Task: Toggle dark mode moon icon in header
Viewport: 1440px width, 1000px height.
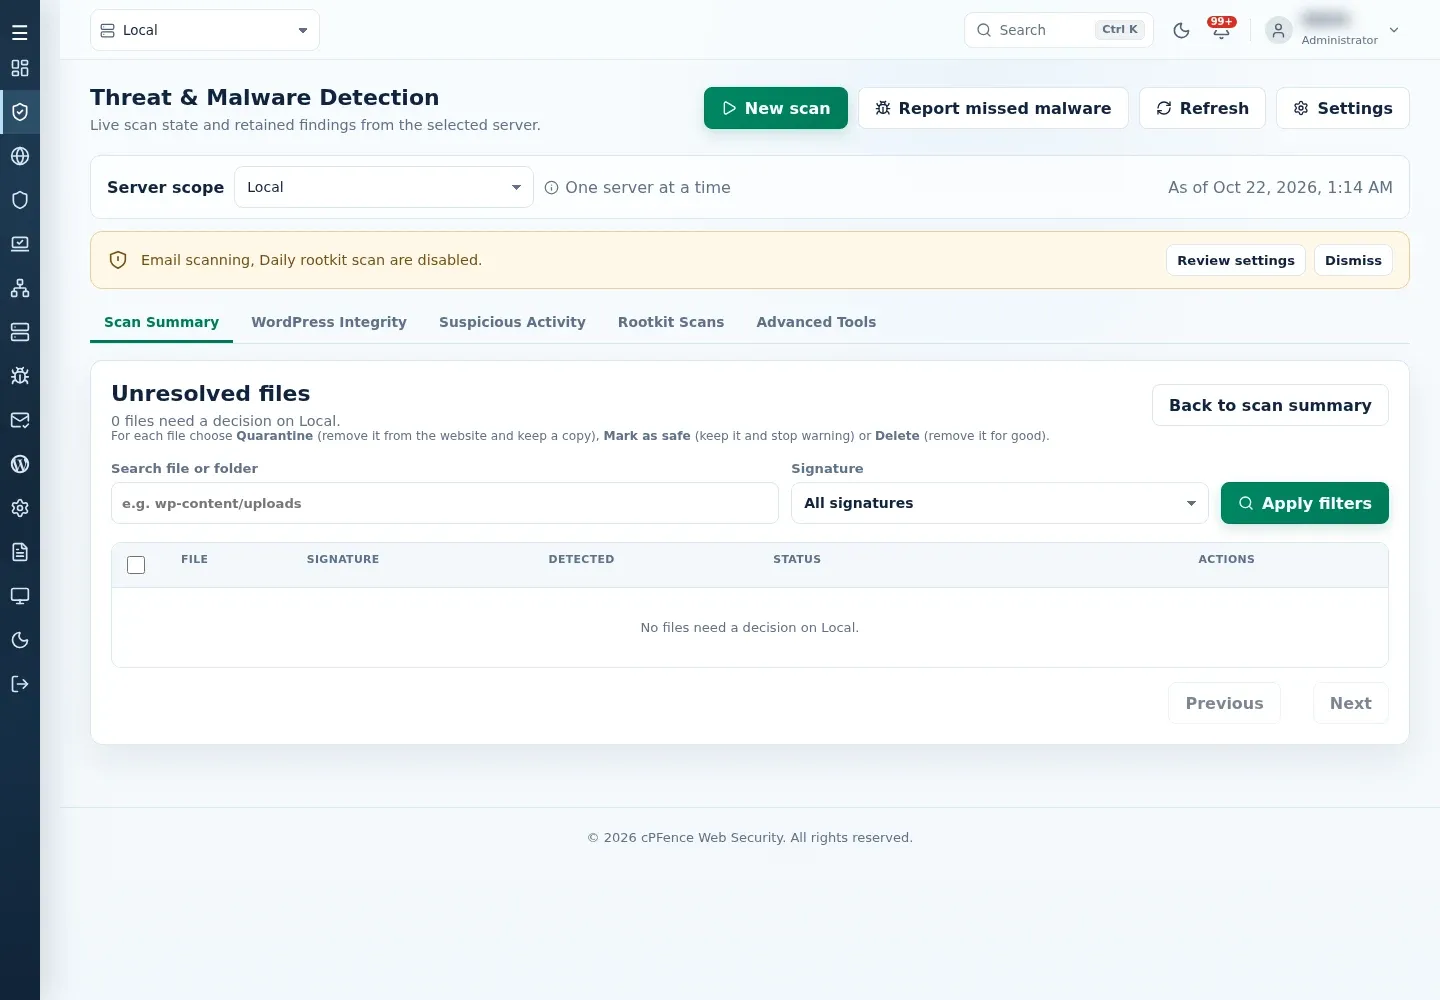Action: click(1181, 30)
